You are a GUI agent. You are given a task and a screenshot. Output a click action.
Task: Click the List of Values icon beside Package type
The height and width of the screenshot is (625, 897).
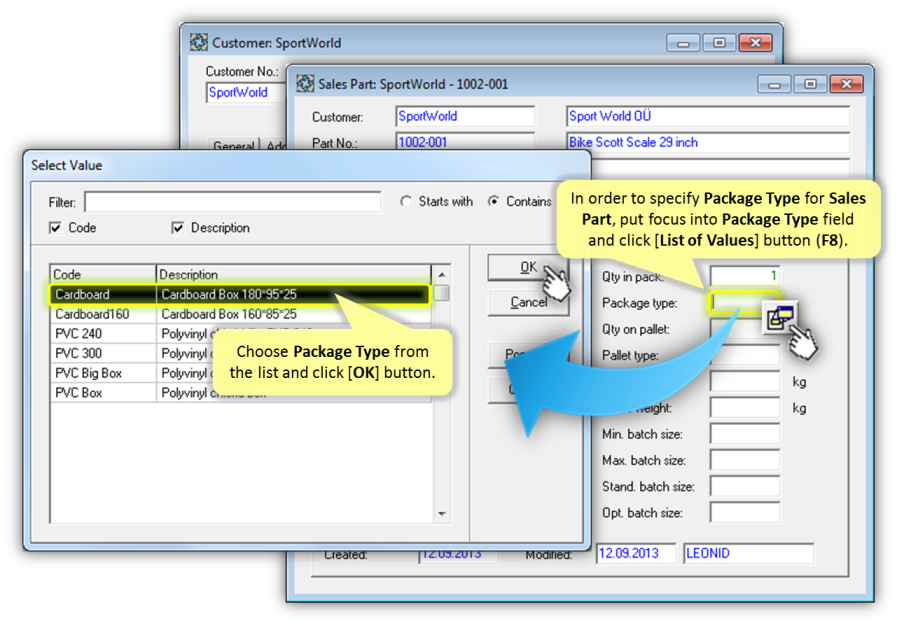[x=779, y=318]
